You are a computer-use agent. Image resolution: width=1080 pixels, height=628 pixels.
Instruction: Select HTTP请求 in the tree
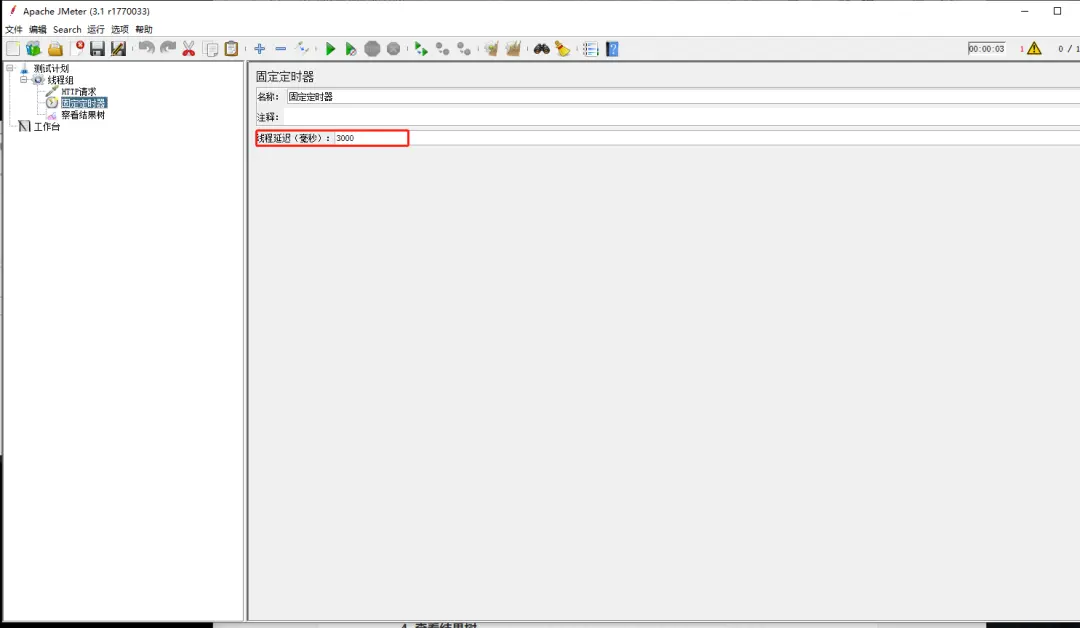coord(79,92)
